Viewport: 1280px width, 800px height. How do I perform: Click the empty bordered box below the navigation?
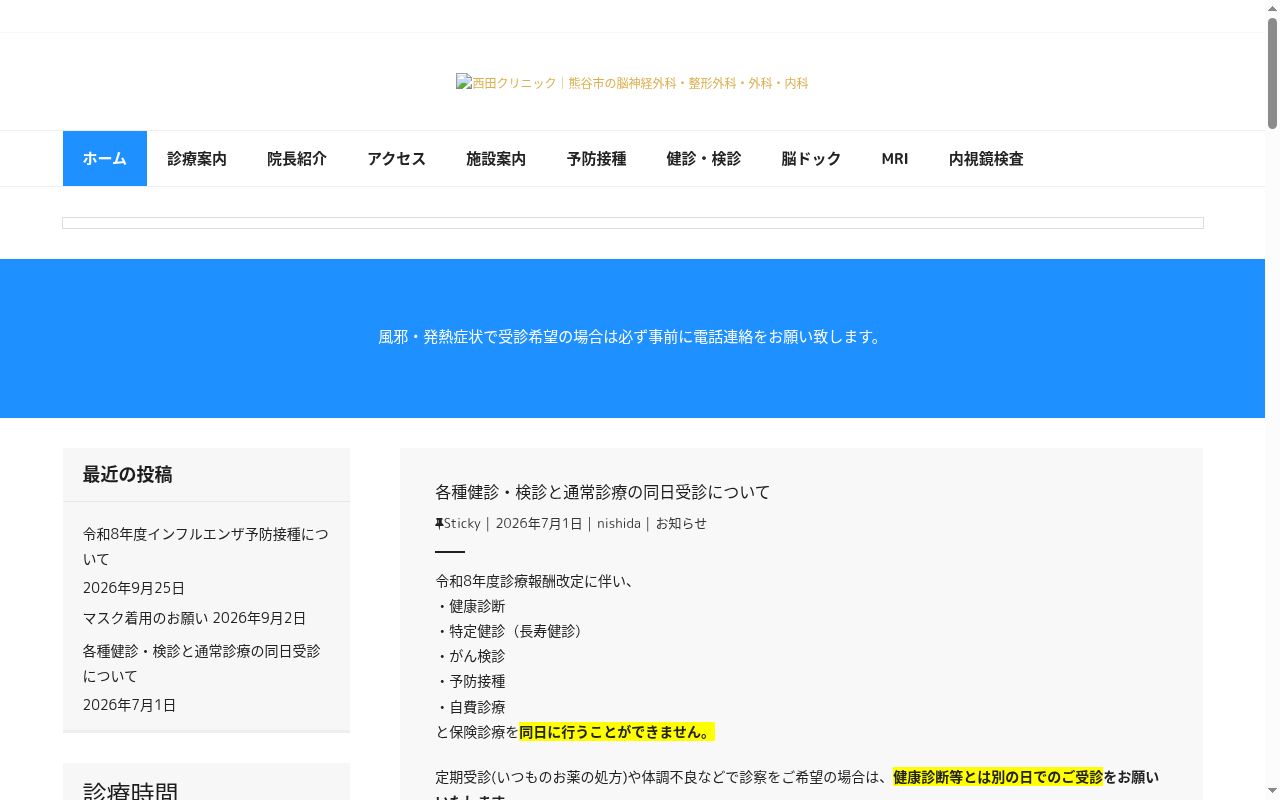click(633, 223)
